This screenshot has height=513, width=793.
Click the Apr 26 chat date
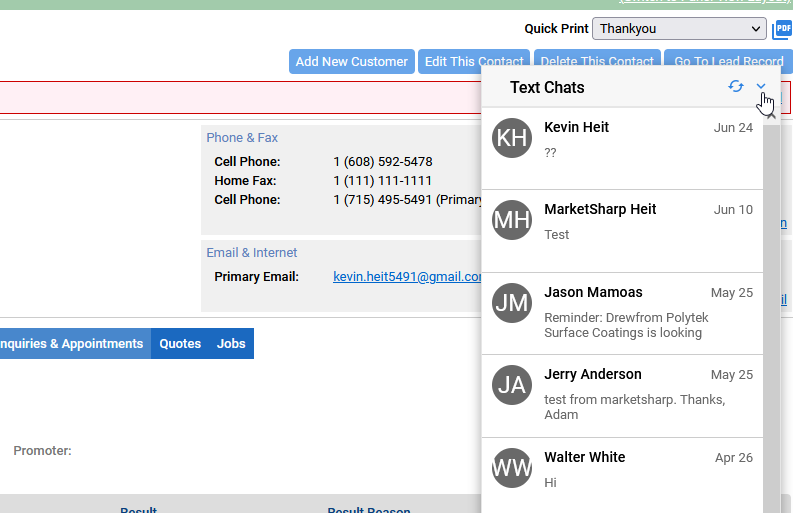click(x=734, y=458)
